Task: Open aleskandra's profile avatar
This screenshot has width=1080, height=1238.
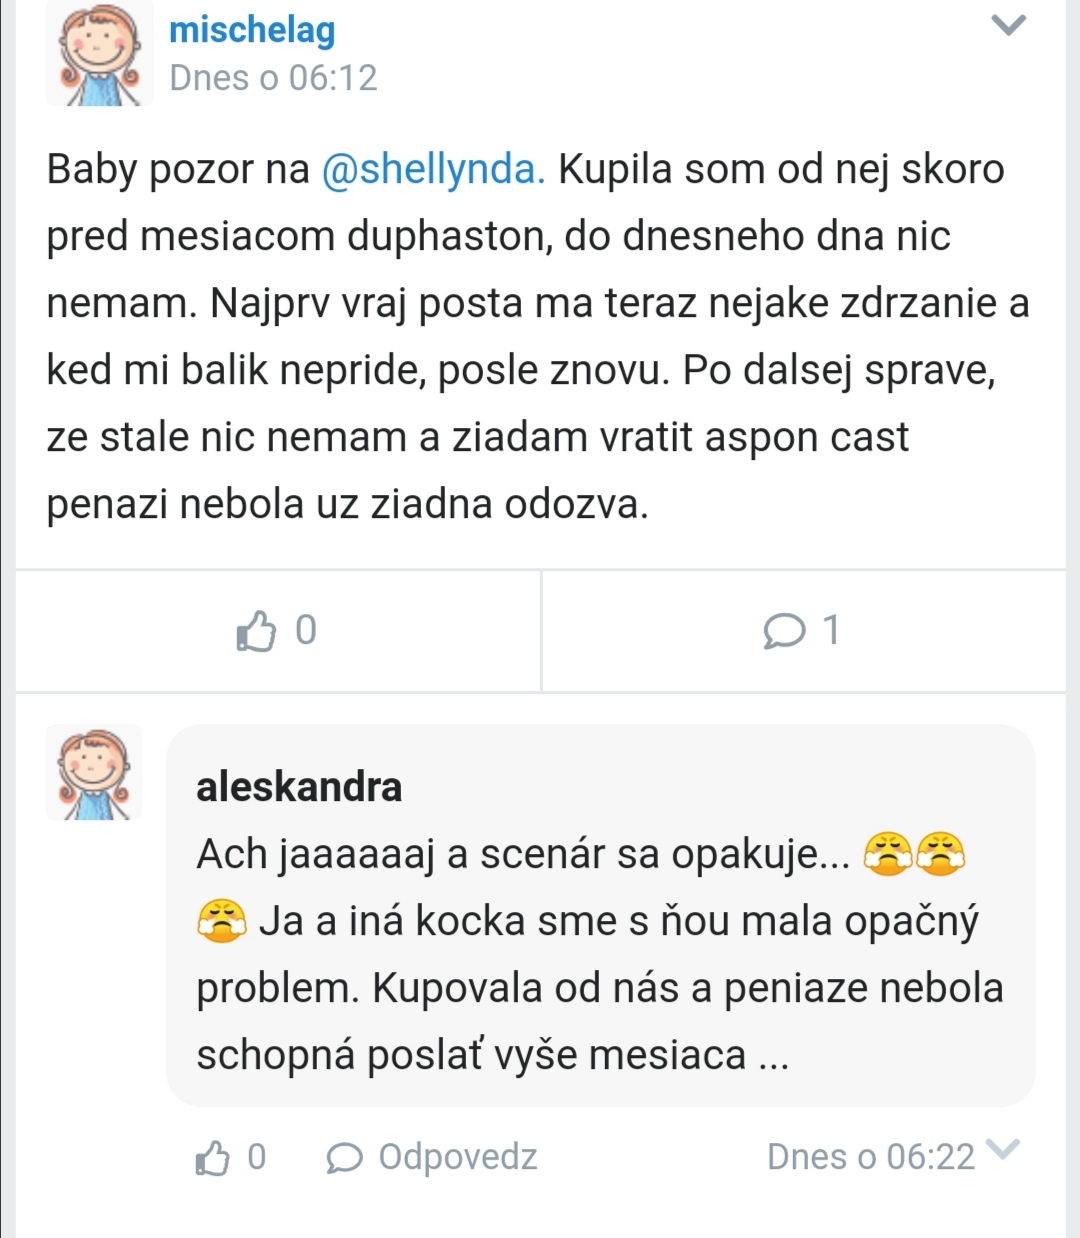Action: click(x=94, y=773)
